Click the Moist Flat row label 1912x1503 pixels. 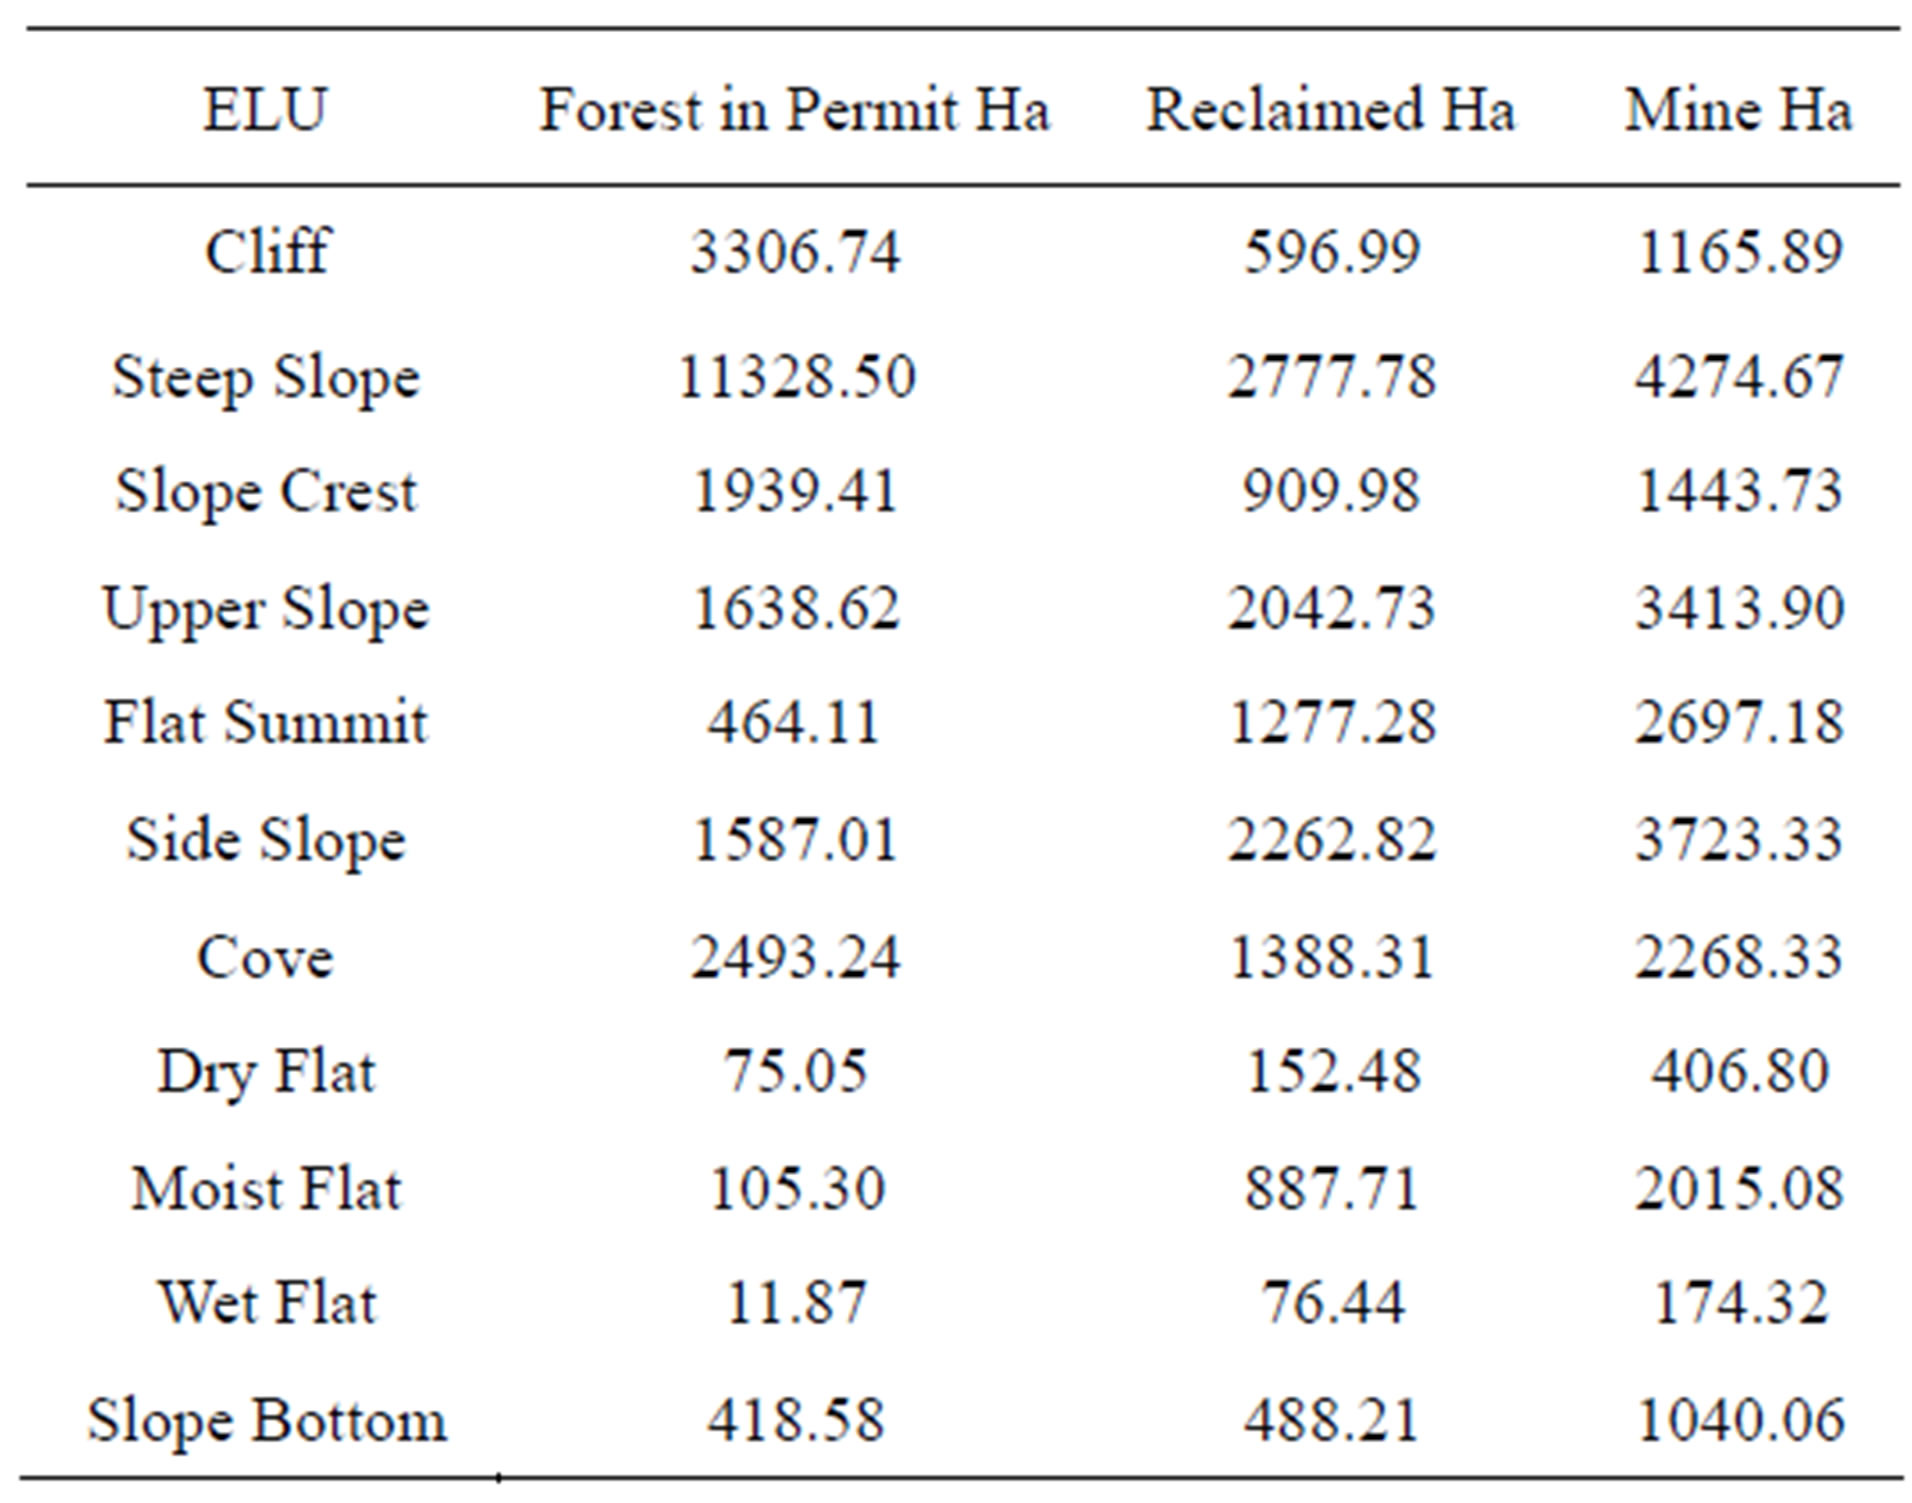tap(266, 1189)
